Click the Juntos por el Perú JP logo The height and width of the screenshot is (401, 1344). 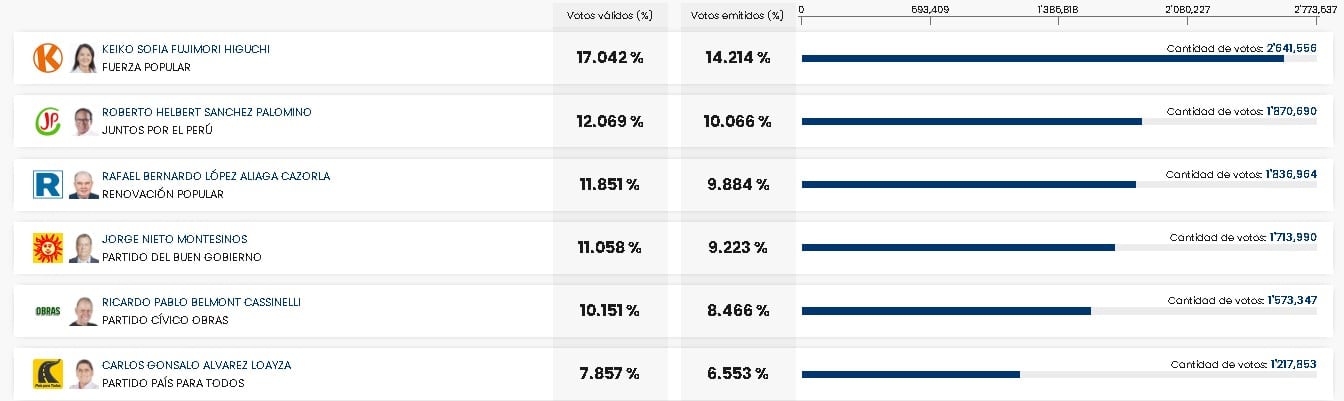pos(47,122)
